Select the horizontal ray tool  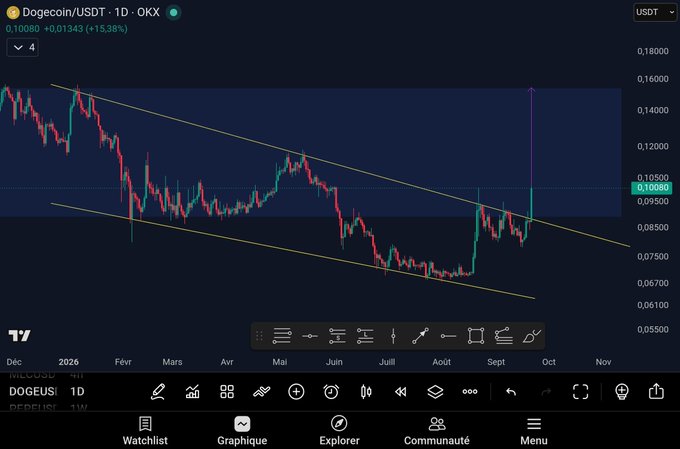[448, 336]
